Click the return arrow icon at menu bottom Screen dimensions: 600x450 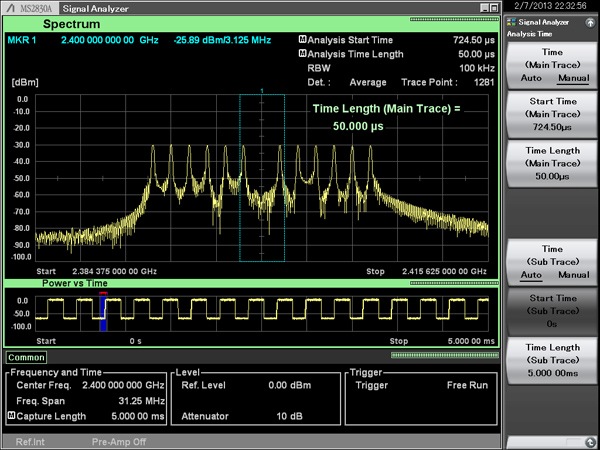590,442
